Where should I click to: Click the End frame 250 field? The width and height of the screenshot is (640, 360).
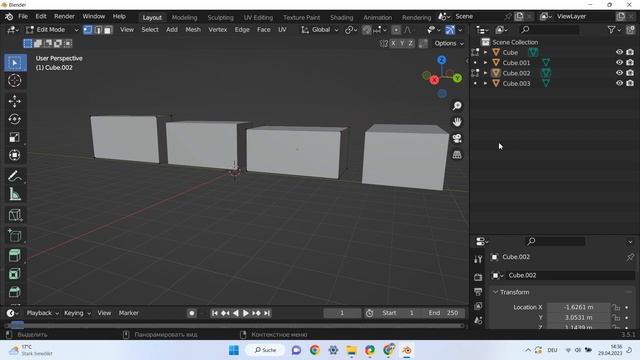(443, 313)
